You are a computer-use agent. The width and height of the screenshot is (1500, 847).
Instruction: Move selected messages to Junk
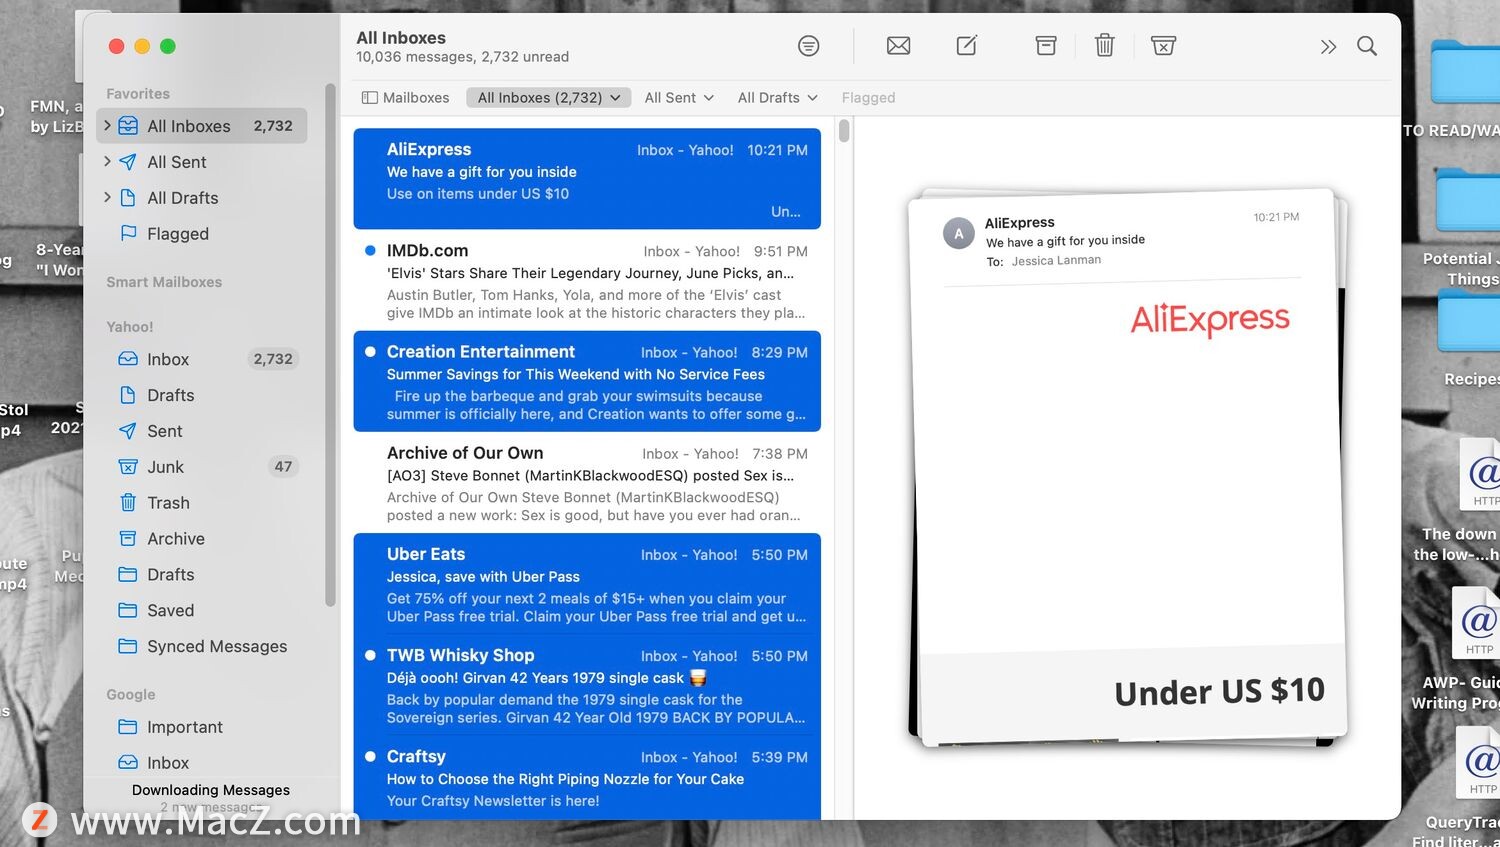click(x=1163, y=46)
